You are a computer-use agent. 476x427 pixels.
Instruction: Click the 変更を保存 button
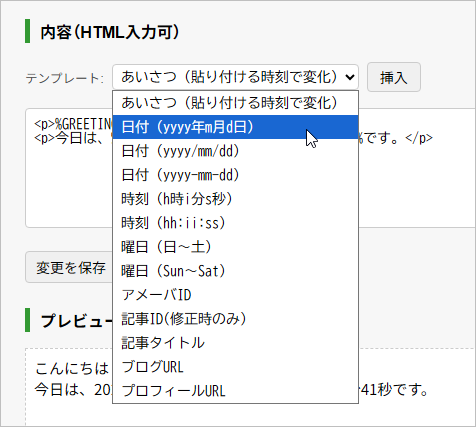tap(69, 267)
